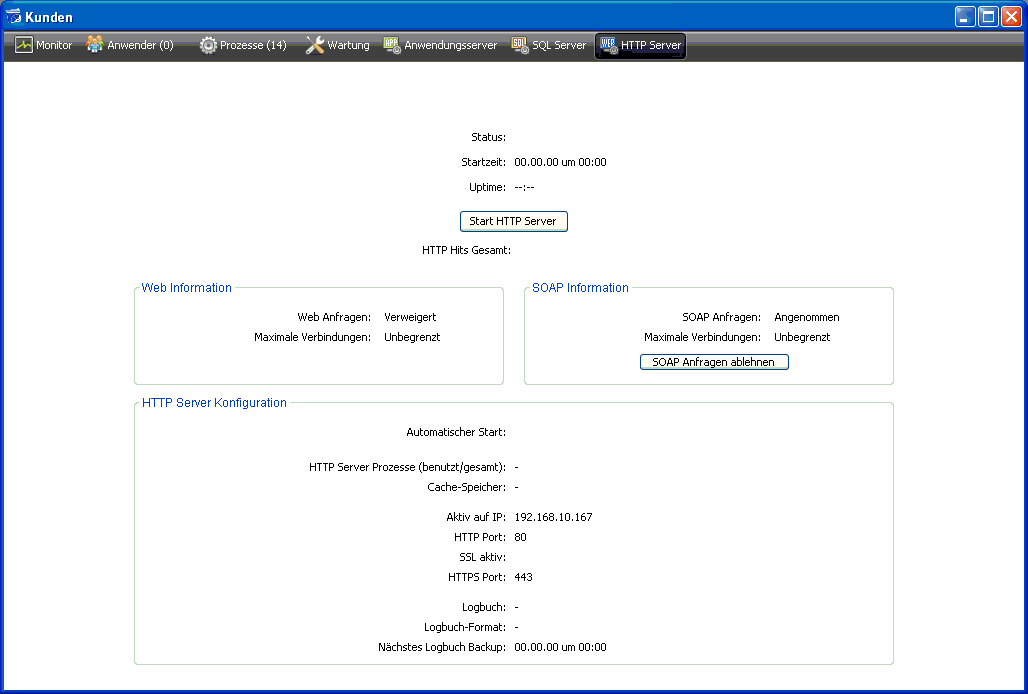Click the HTTP Server web icon

(x=608, y=45)
